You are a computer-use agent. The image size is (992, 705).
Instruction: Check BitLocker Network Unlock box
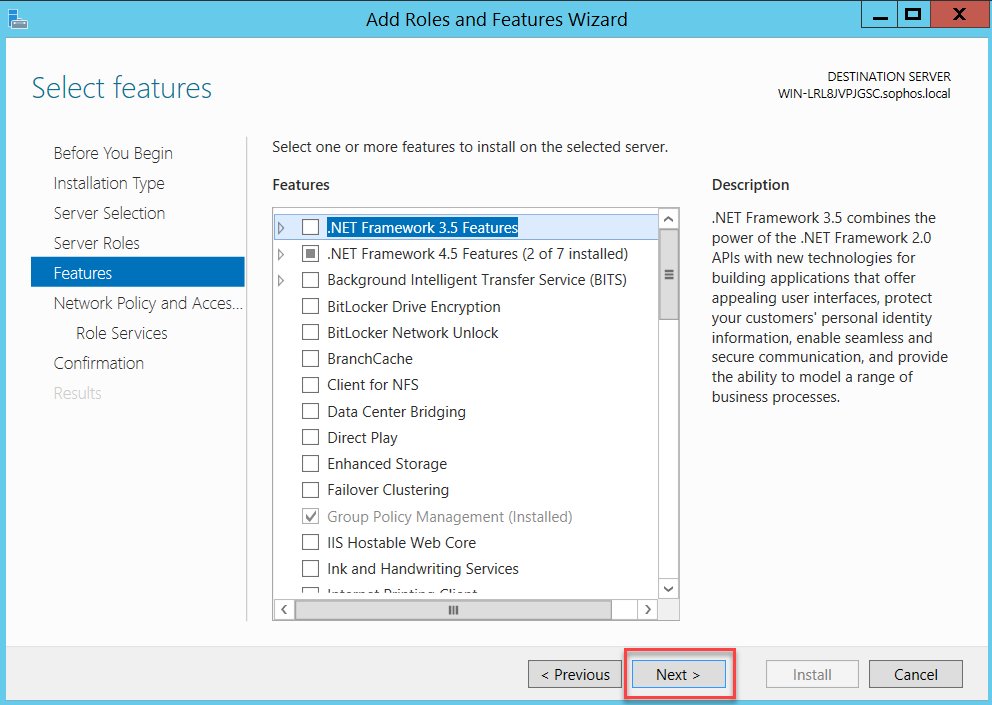click(310, 332)
